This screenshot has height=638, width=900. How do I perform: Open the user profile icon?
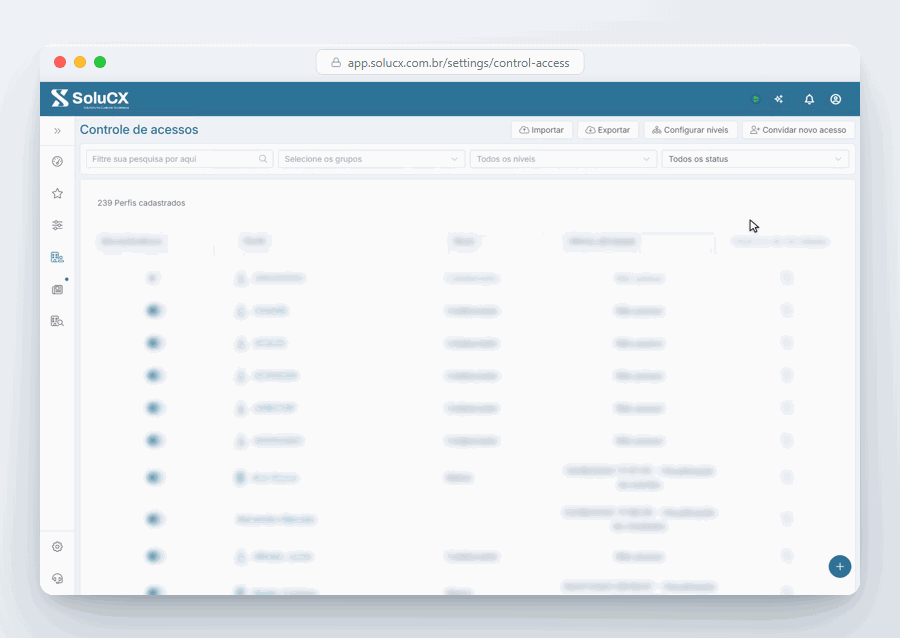[x=836, y=99]
